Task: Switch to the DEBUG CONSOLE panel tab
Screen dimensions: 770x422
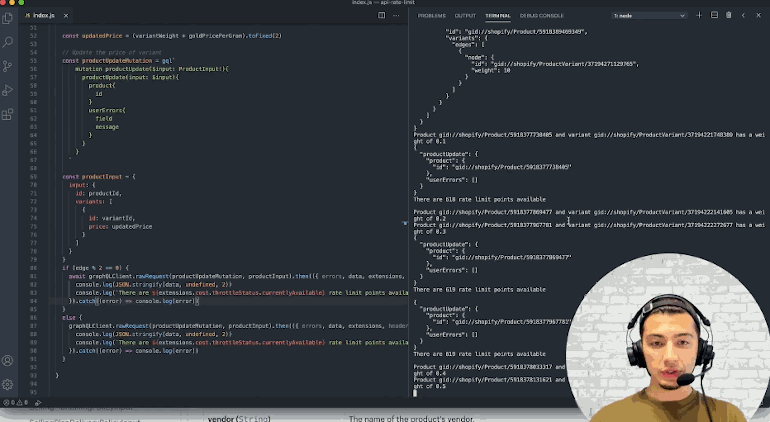Action: (x=542, y=16)
